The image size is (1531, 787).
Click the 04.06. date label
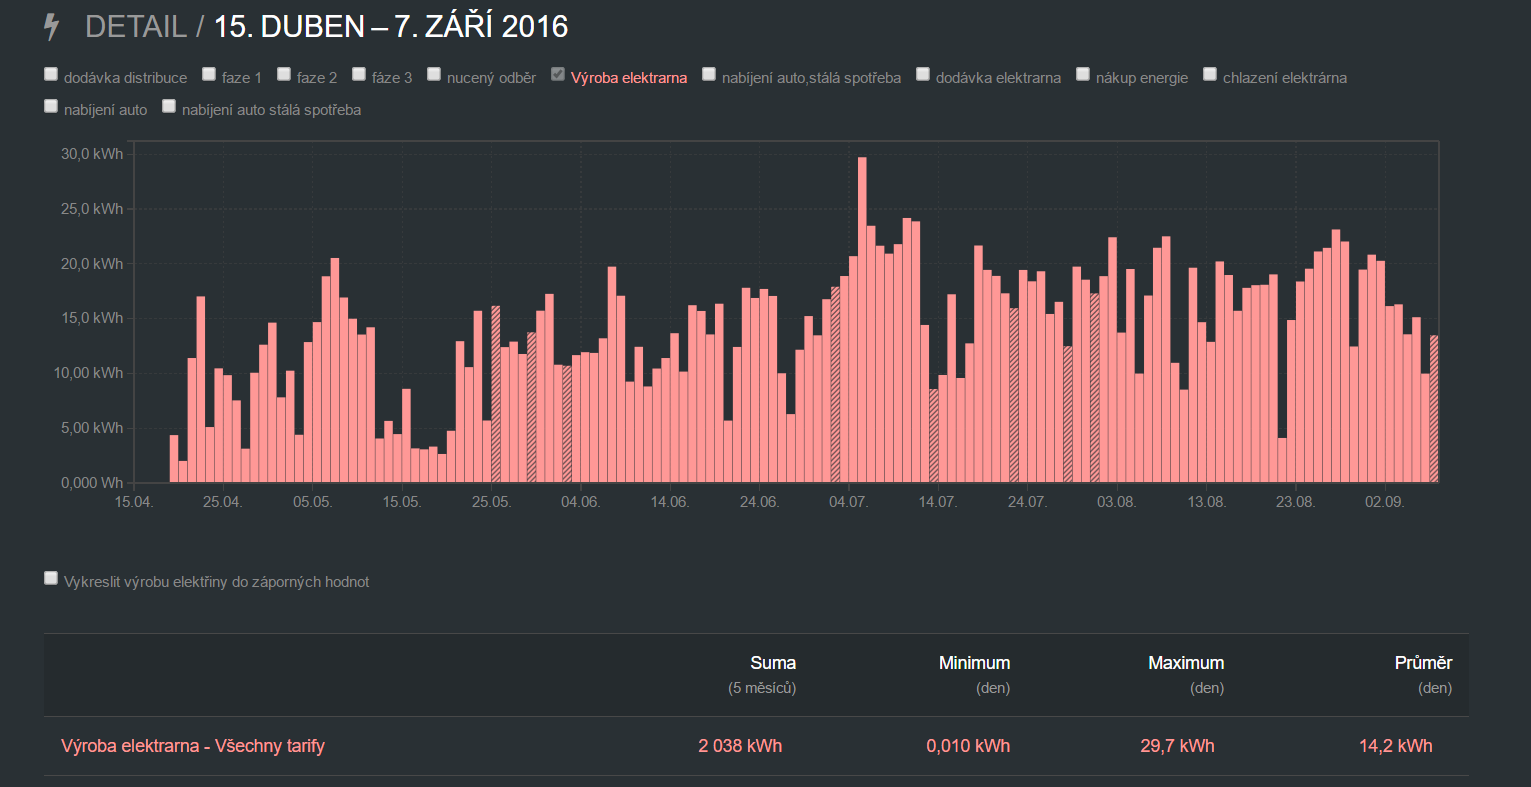(x=580, y=502)
